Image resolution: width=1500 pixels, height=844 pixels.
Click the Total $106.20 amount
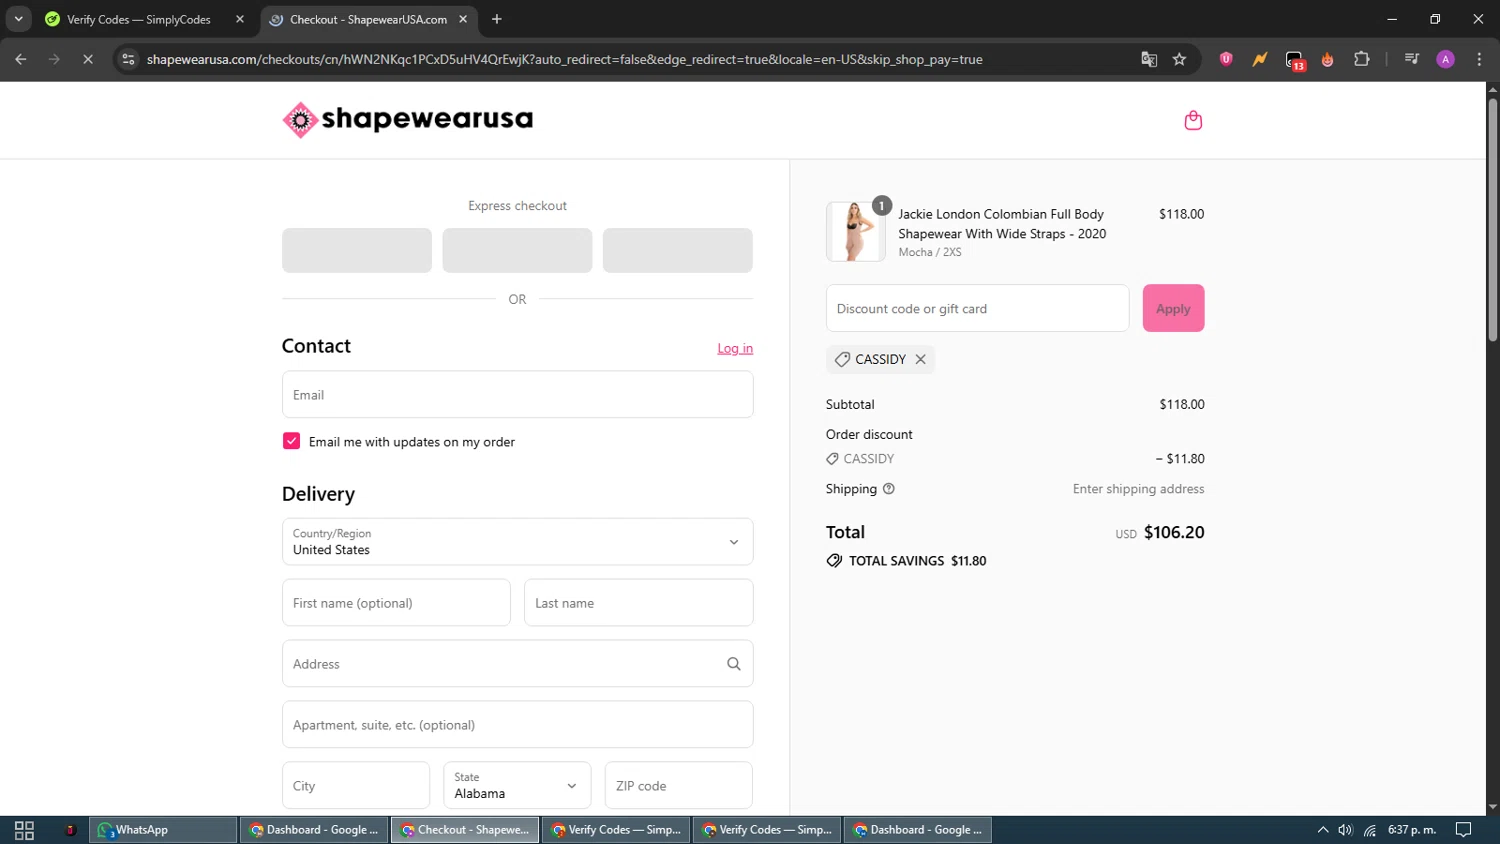tap(1174, 532)
